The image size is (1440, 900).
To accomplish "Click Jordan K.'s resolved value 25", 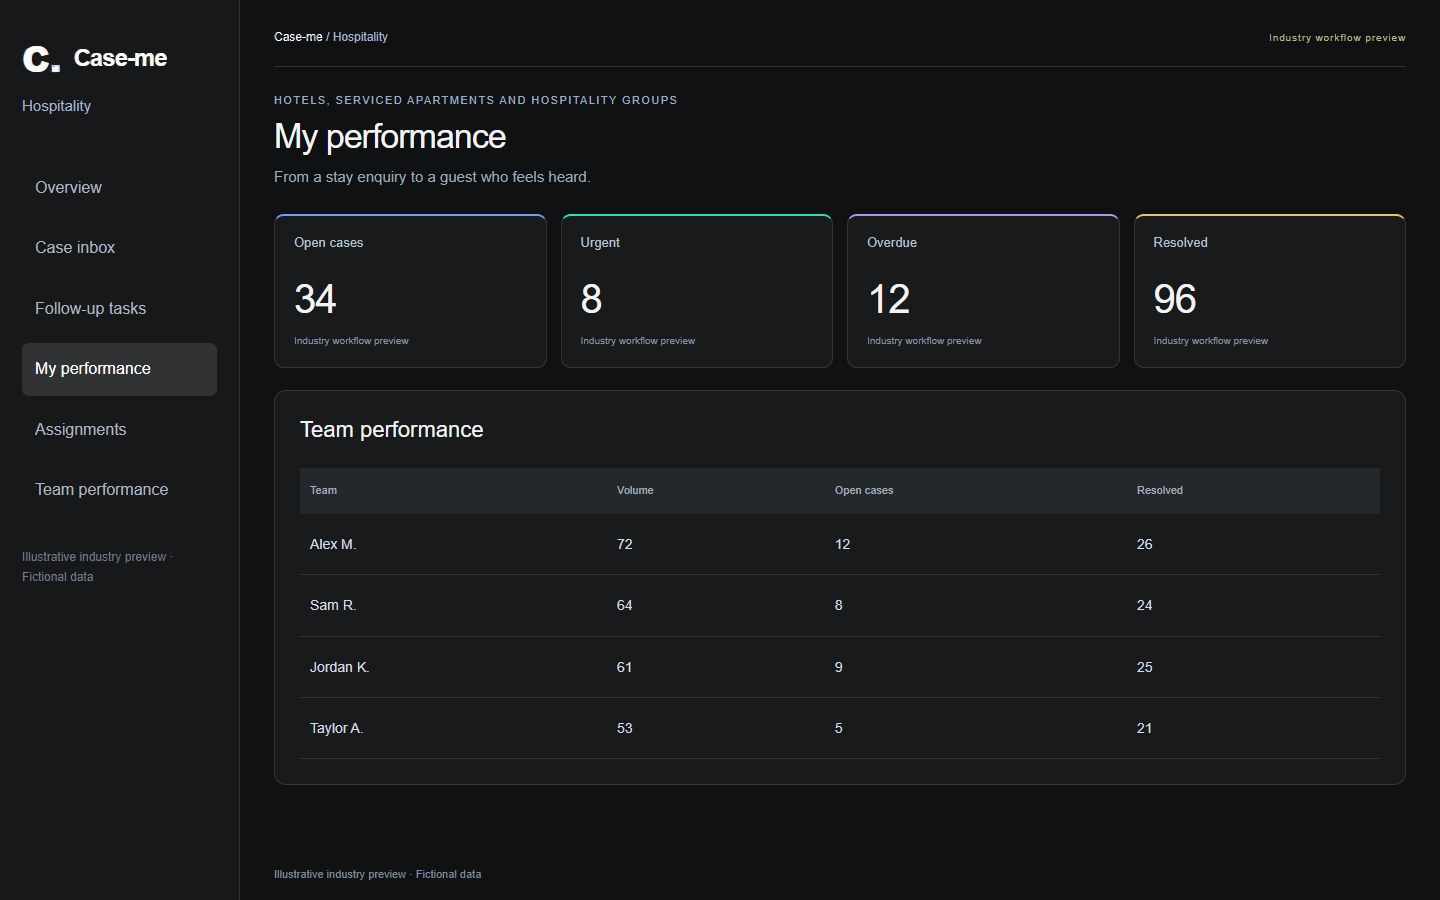I will click(x=1145, y=668).
